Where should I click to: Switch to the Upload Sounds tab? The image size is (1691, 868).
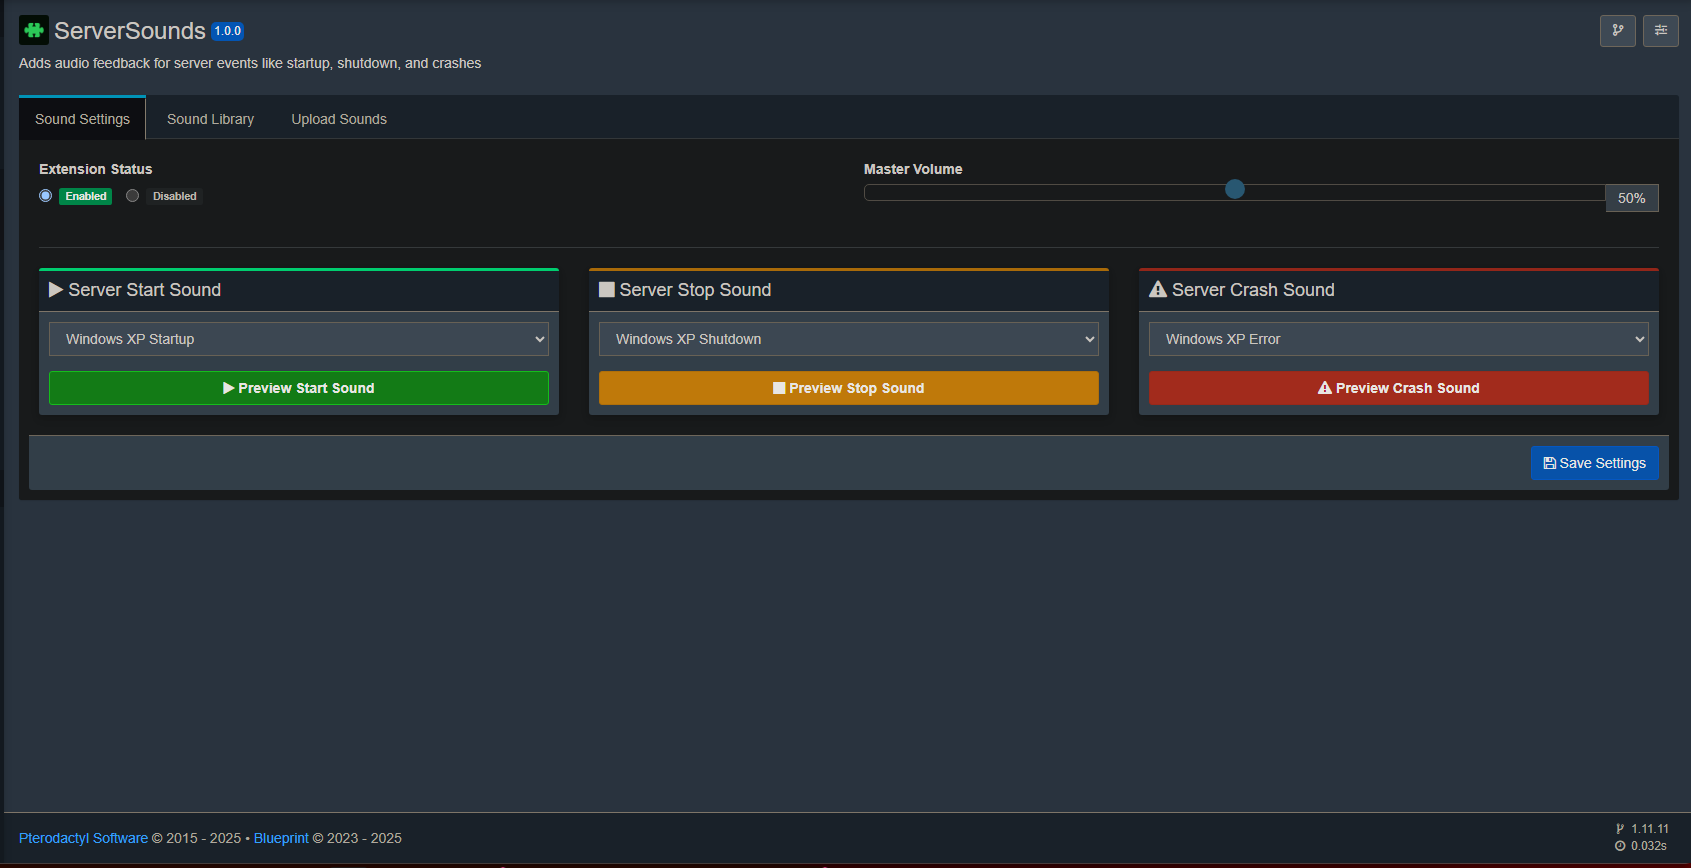(x=339, y=119)
